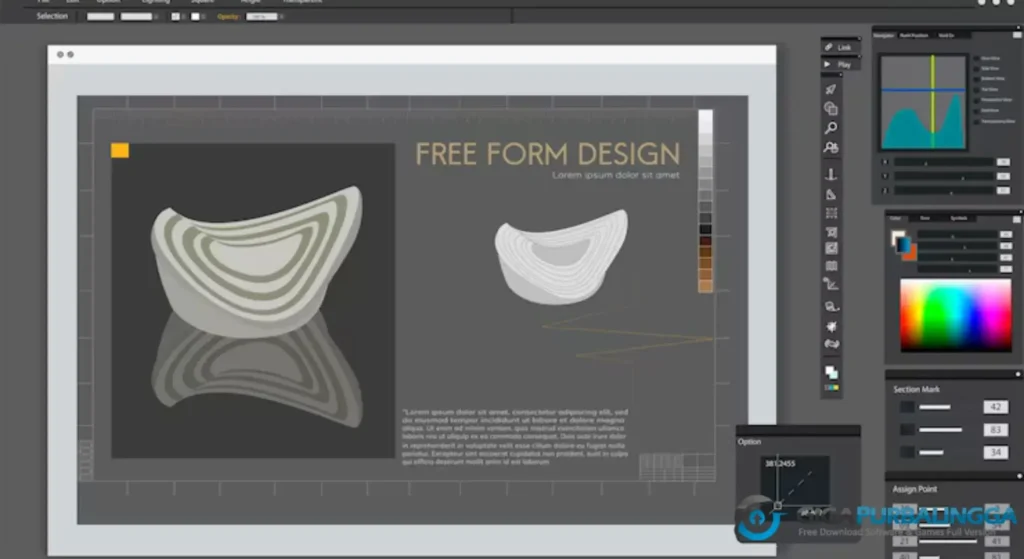Image resolution: width=1024 pixels, height=559 pixels.
Task: Switch to the Color tab
Action: pos(895,218)
